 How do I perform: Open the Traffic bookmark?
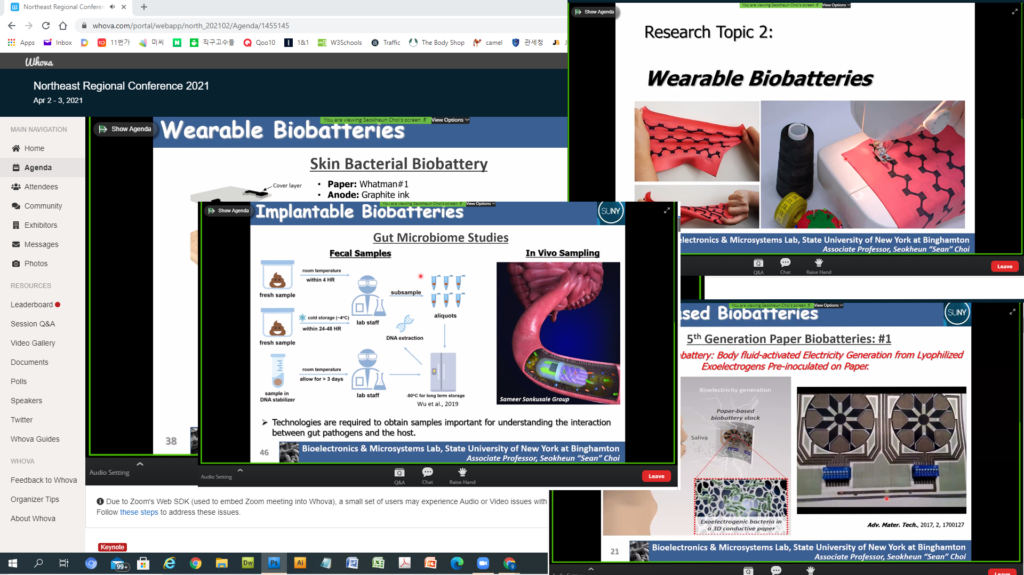(x=385, y=42)
